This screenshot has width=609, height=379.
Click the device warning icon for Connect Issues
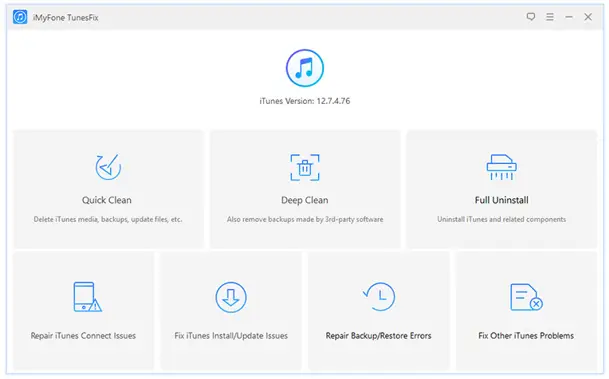[x=87, y=297]
